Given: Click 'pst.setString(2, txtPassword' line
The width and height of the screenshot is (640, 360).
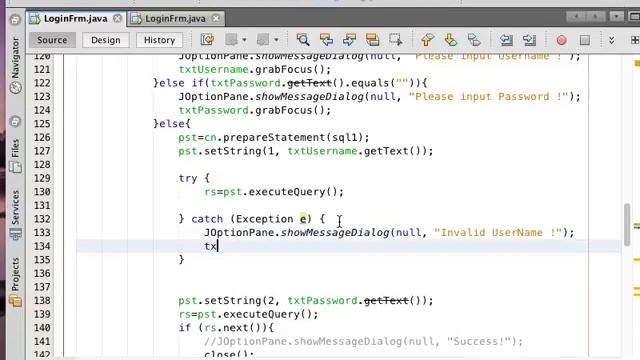Looking at the screenshot, I should [x=306, y=301].
